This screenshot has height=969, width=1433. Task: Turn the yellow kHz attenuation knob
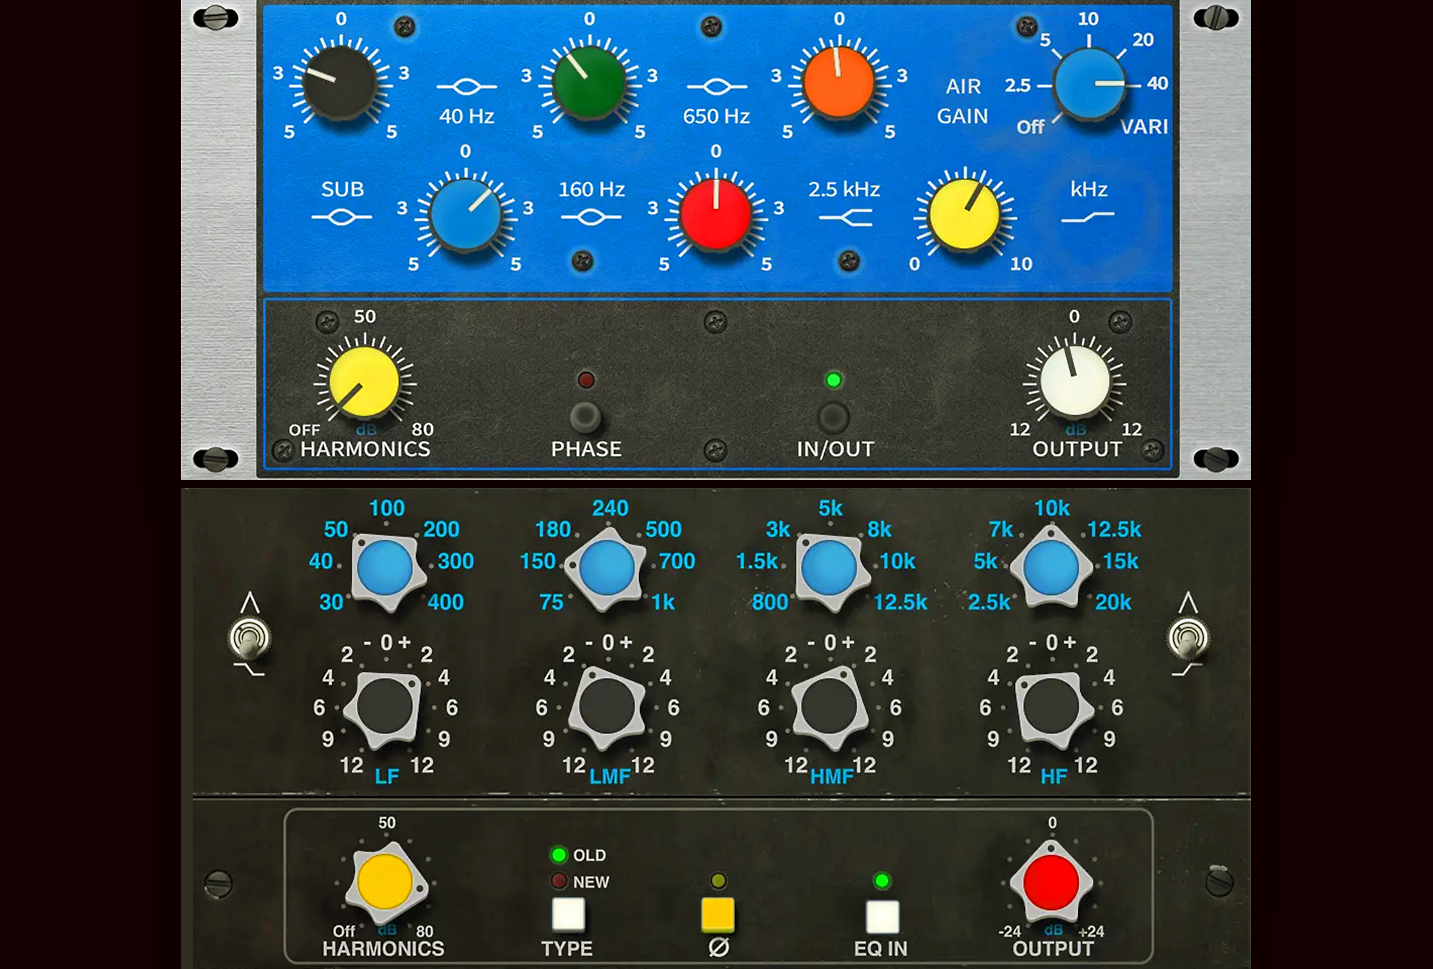click(964, 213)
